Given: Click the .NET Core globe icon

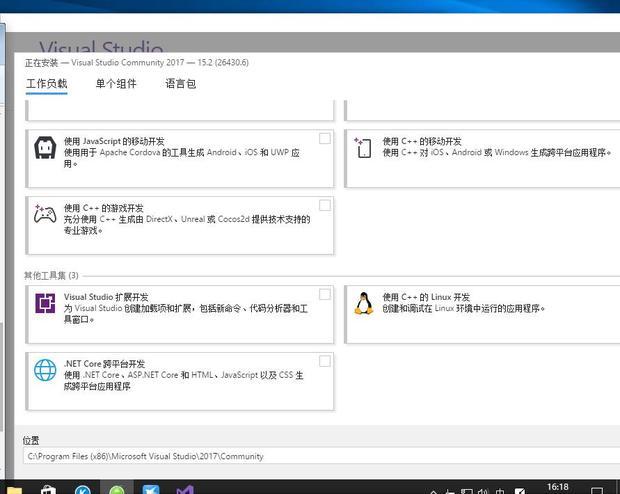Looking at the screenshot, I should (x=45, y=370).
